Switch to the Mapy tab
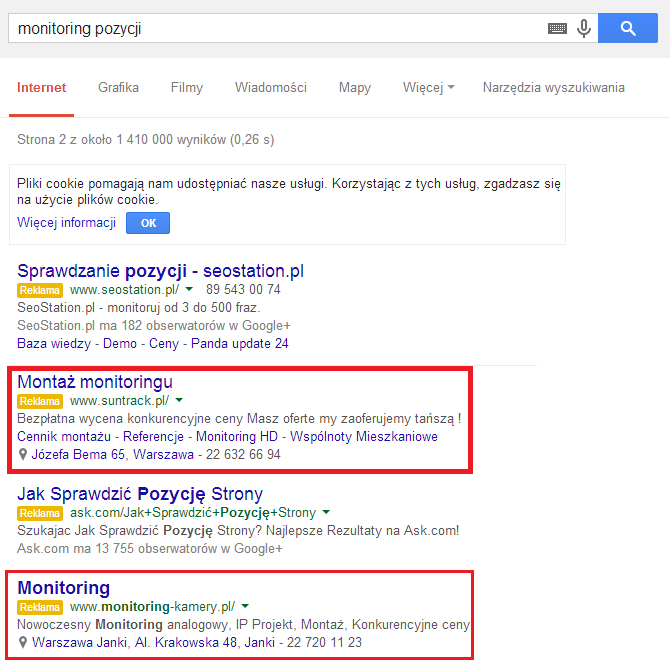This screenshot has height=663, width=670. (x=354, y=87)
